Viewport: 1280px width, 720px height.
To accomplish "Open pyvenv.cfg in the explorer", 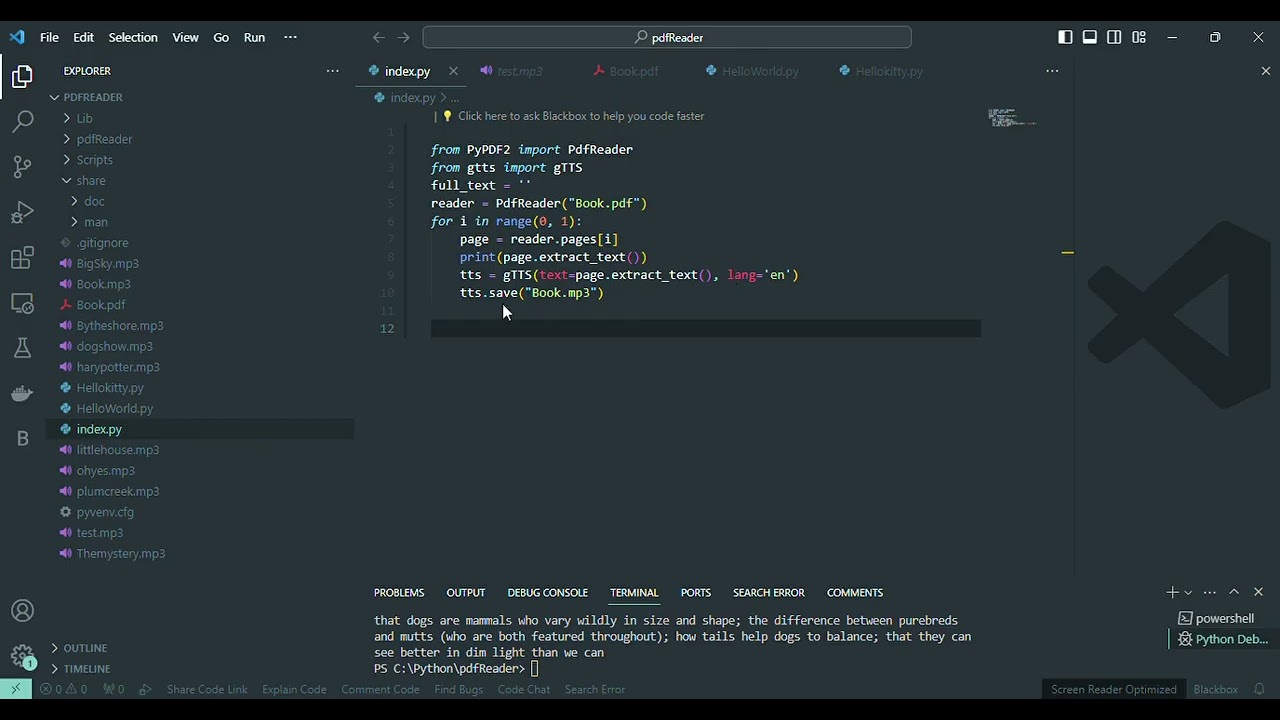I will coord(105,512).
